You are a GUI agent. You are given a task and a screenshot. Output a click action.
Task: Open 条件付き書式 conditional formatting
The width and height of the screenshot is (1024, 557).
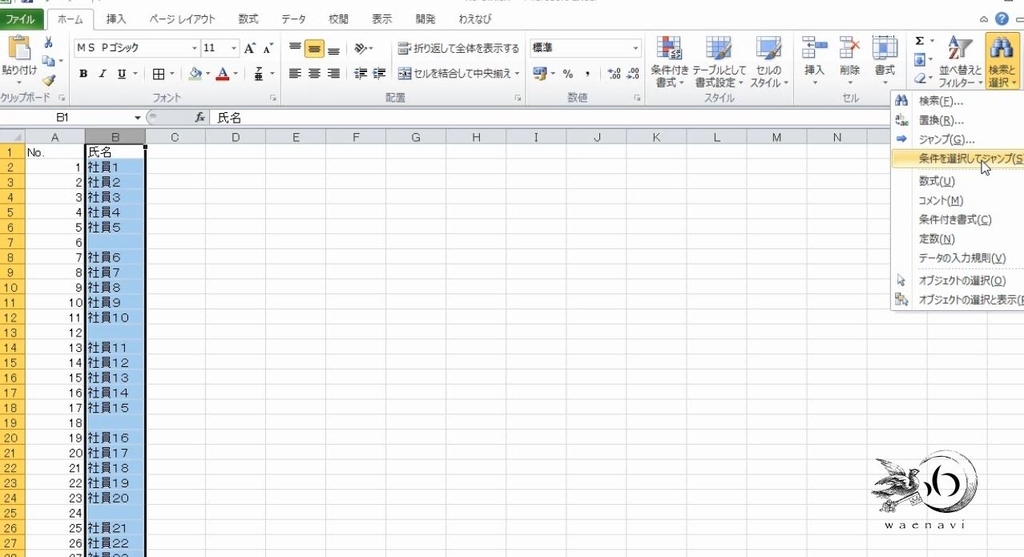pos(669,63)
